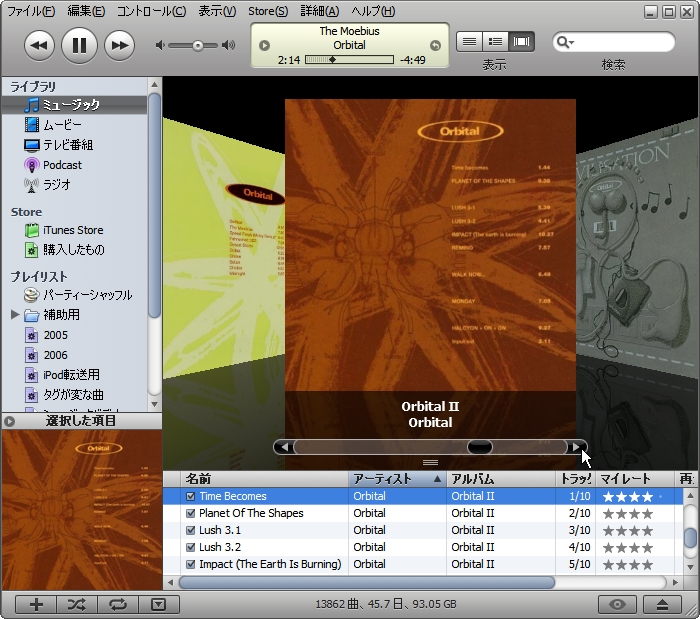This screenshot has height=619, width=700.
Task: Sort by マイレート column header
Action: [634, 479]
